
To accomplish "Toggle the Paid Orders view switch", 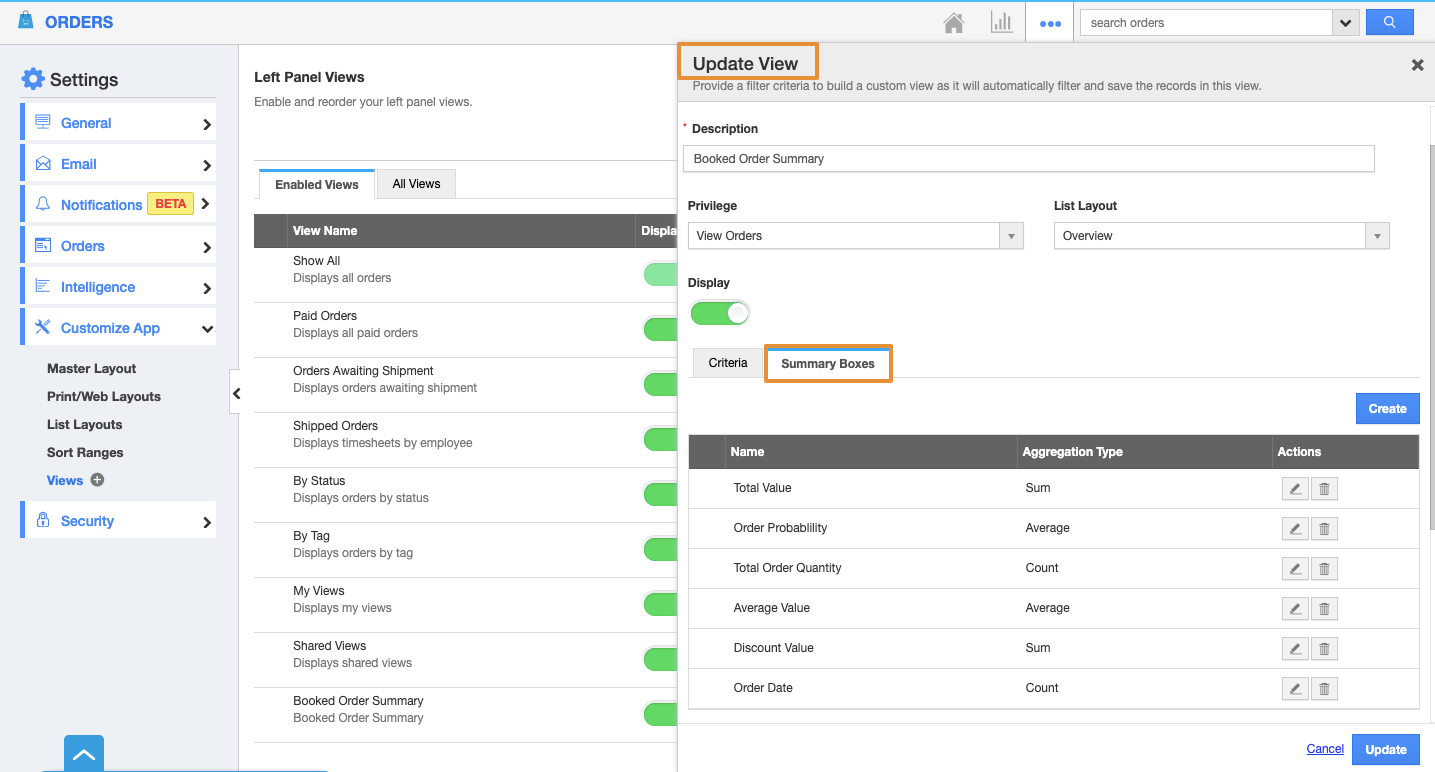I will 660,329.
